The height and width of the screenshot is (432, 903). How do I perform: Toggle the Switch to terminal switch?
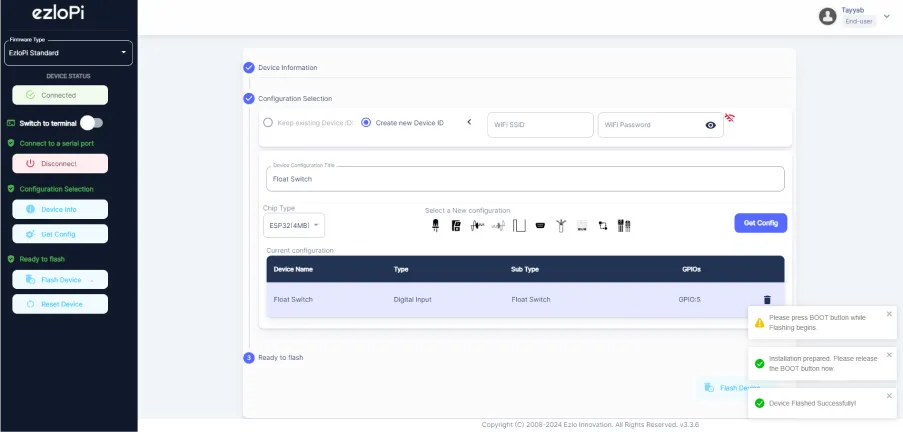click(92, 123)
